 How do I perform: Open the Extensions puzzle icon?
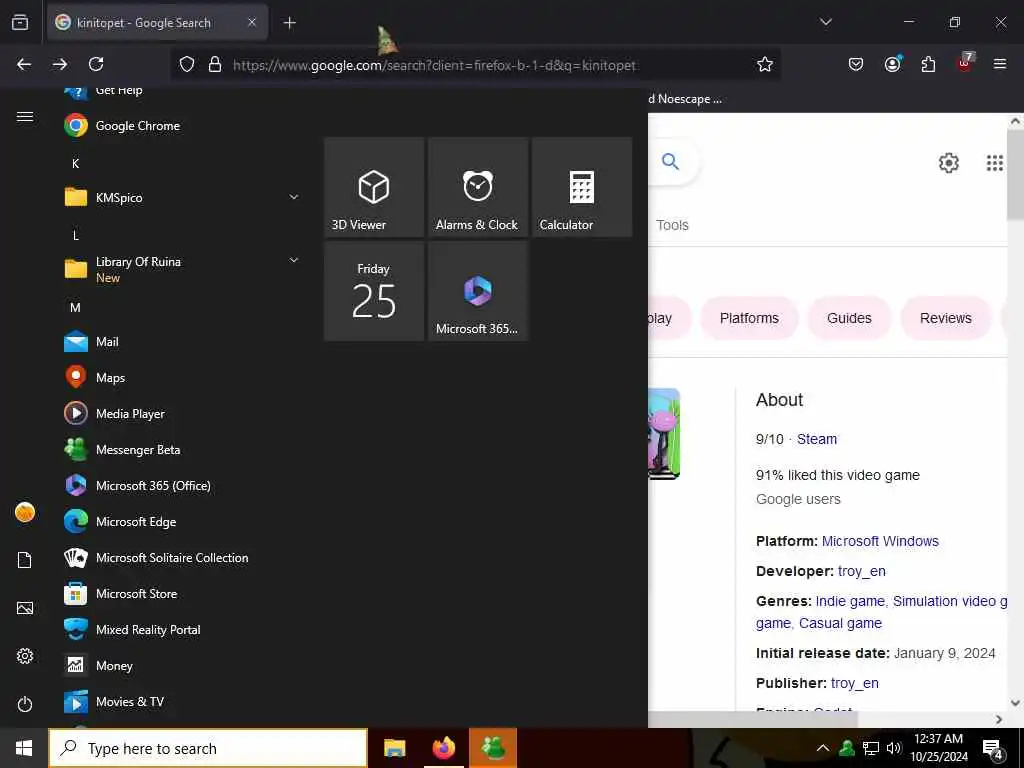click(928, 64)
